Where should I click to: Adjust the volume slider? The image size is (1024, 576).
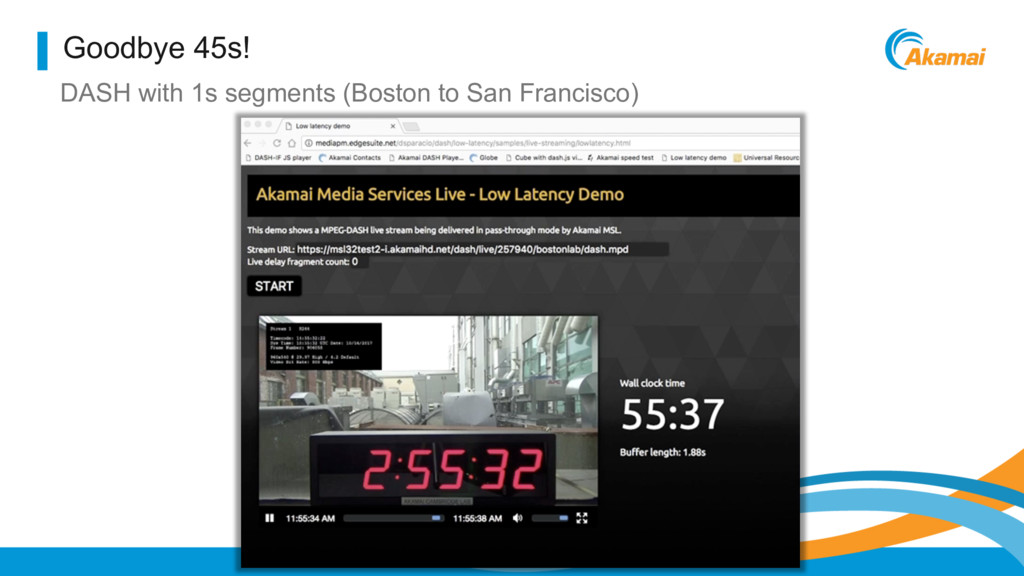(x=550, y=518)
